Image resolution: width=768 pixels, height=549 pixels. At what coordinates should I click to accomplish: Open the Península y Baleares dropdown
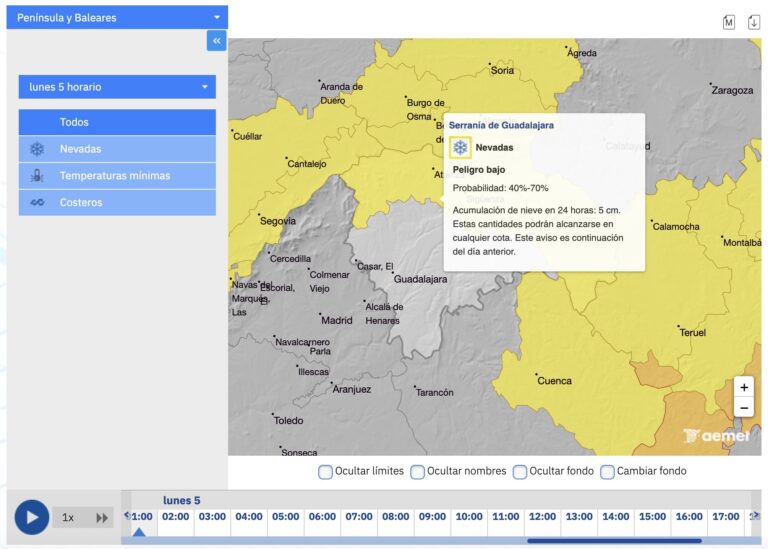(117, 18)
